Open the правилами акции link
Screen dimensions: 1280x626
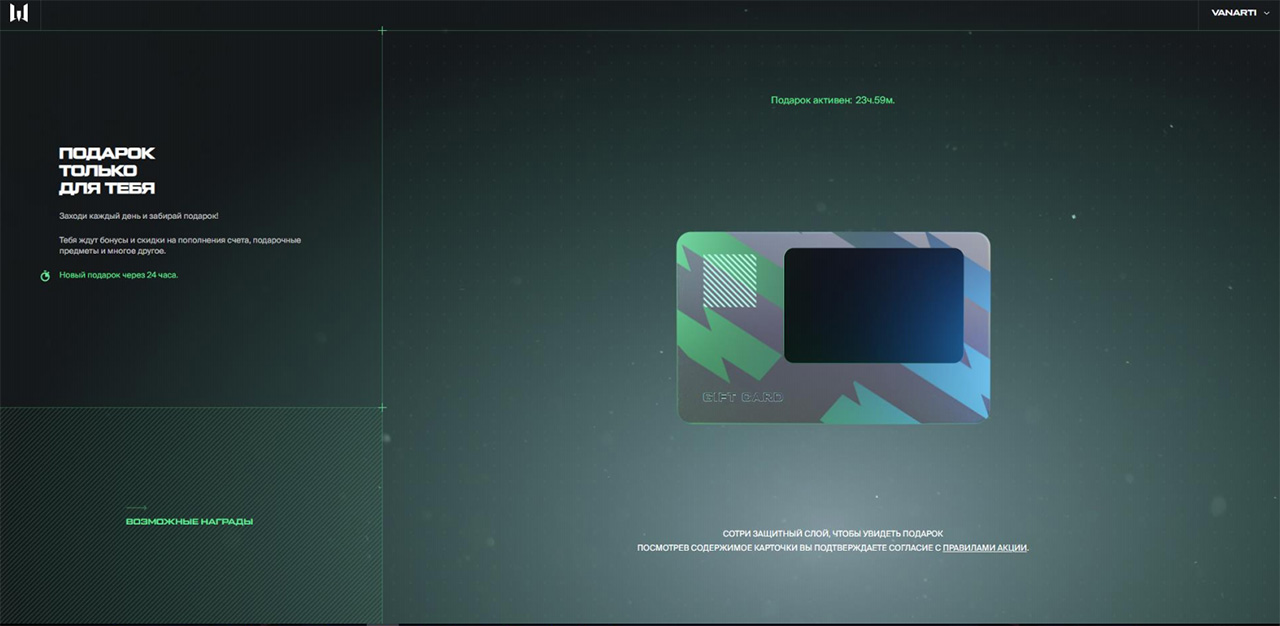[x=984, y=548]
